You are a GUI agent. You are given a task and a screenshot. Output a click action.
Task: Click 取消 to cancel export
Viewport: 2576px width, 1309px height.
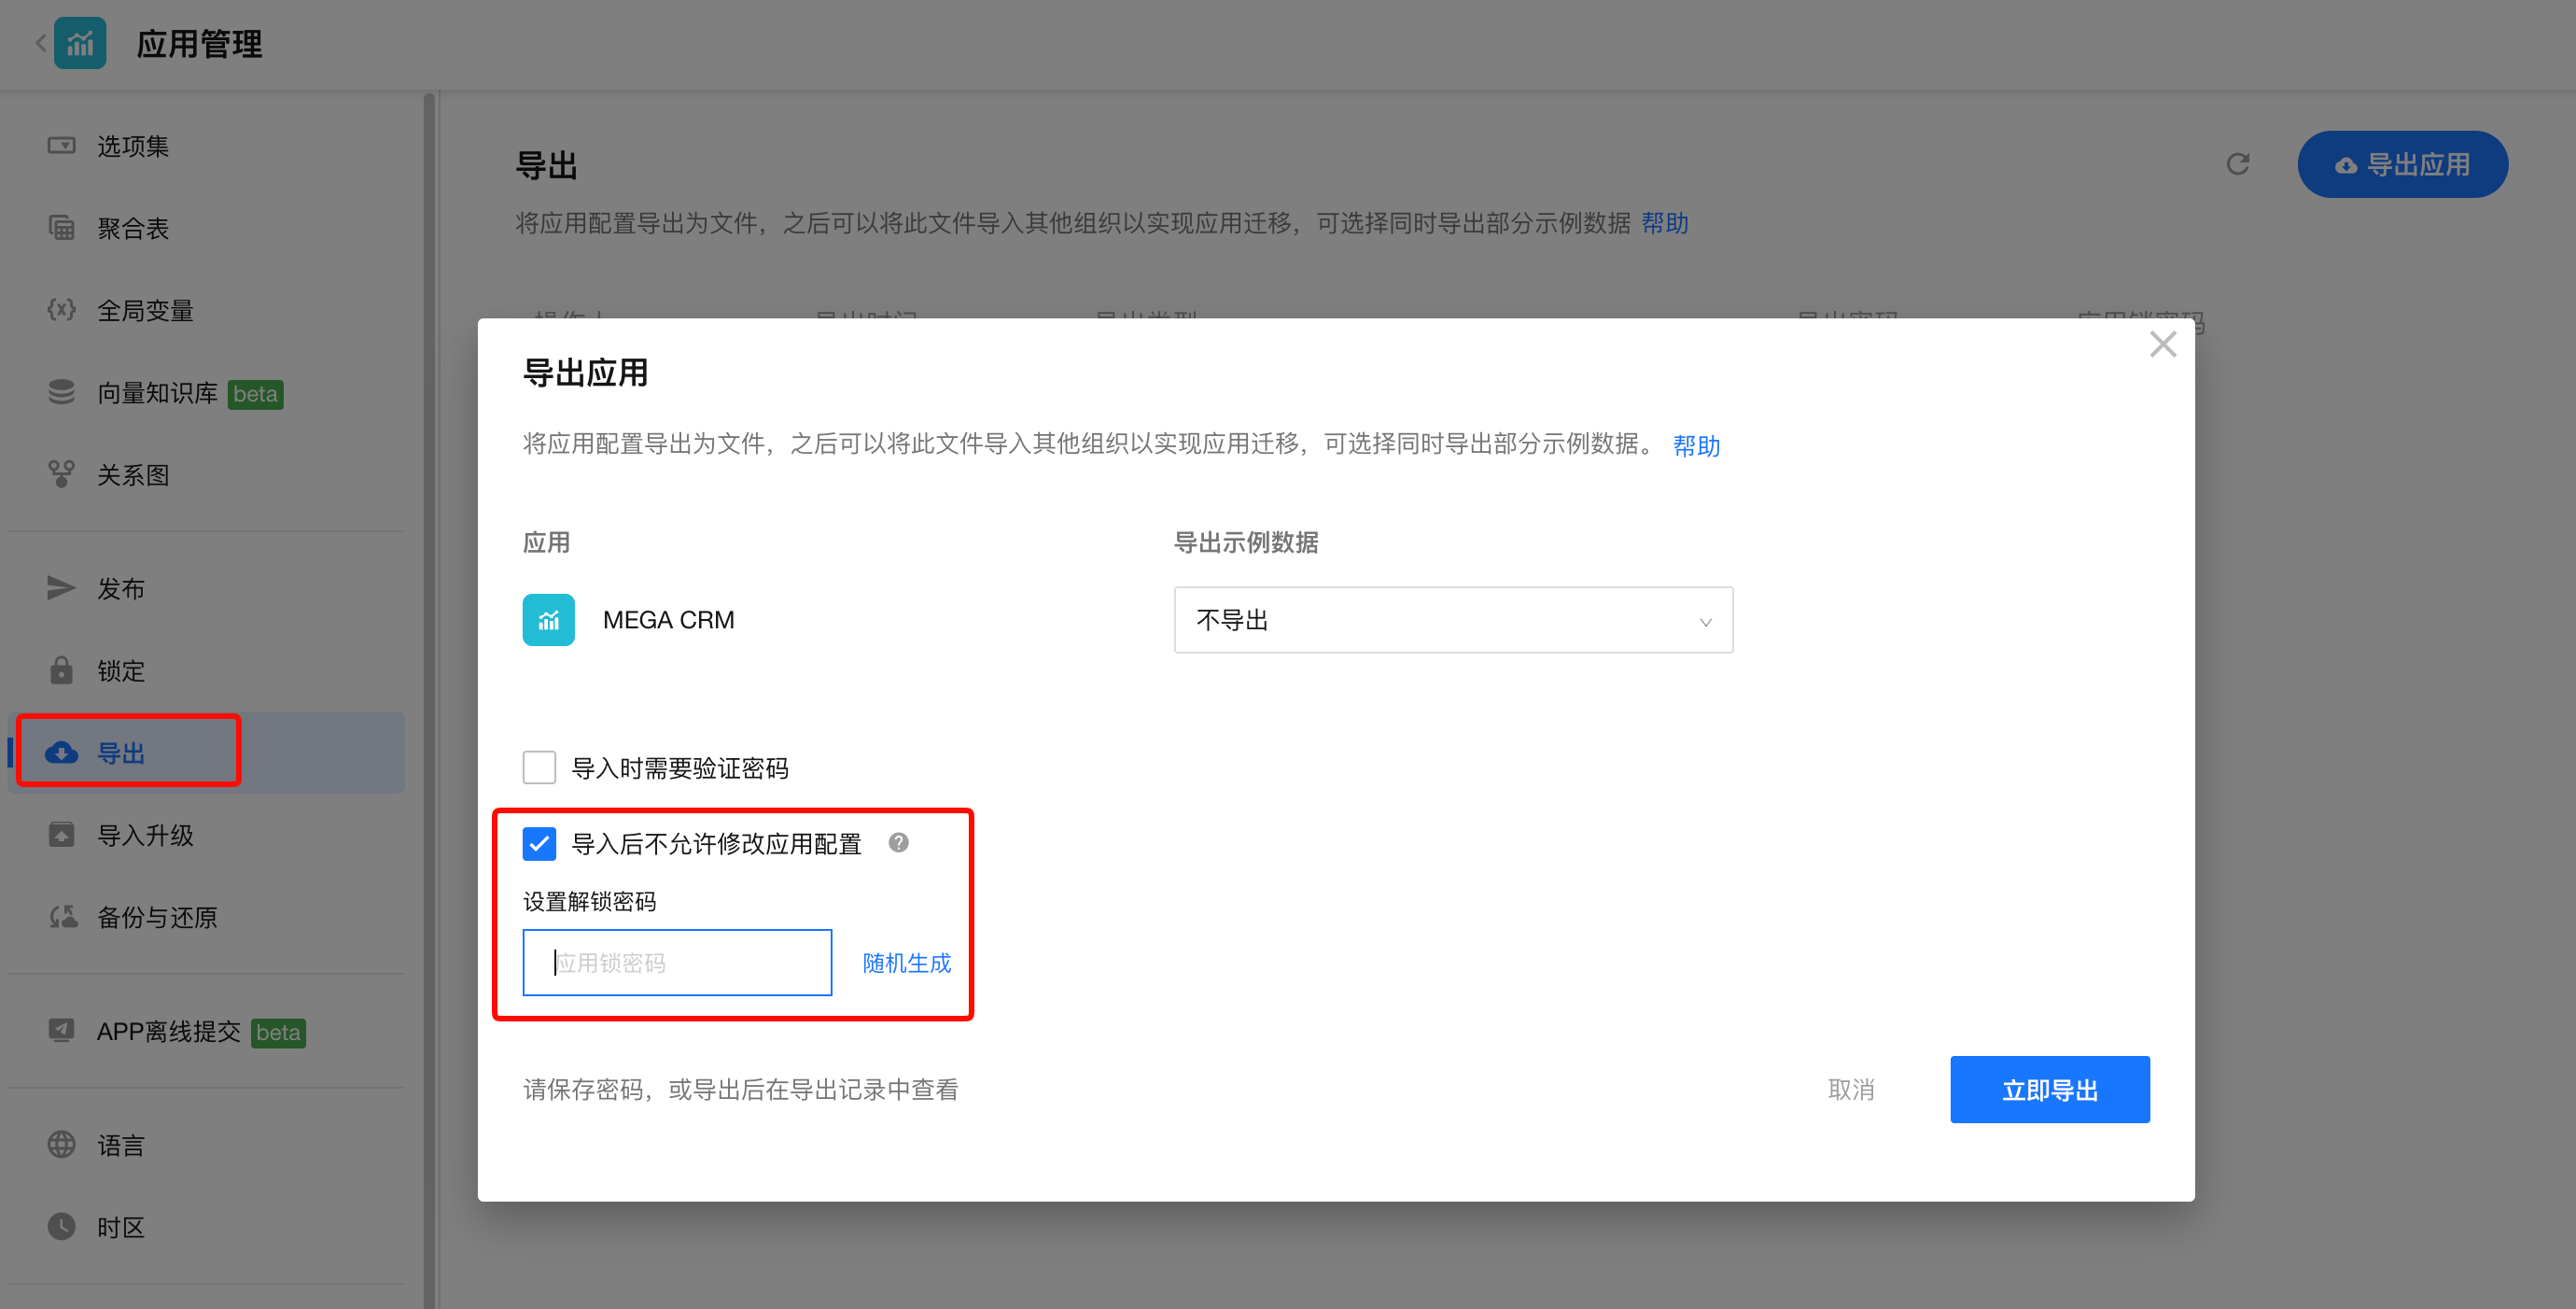coord(1850,1089)
